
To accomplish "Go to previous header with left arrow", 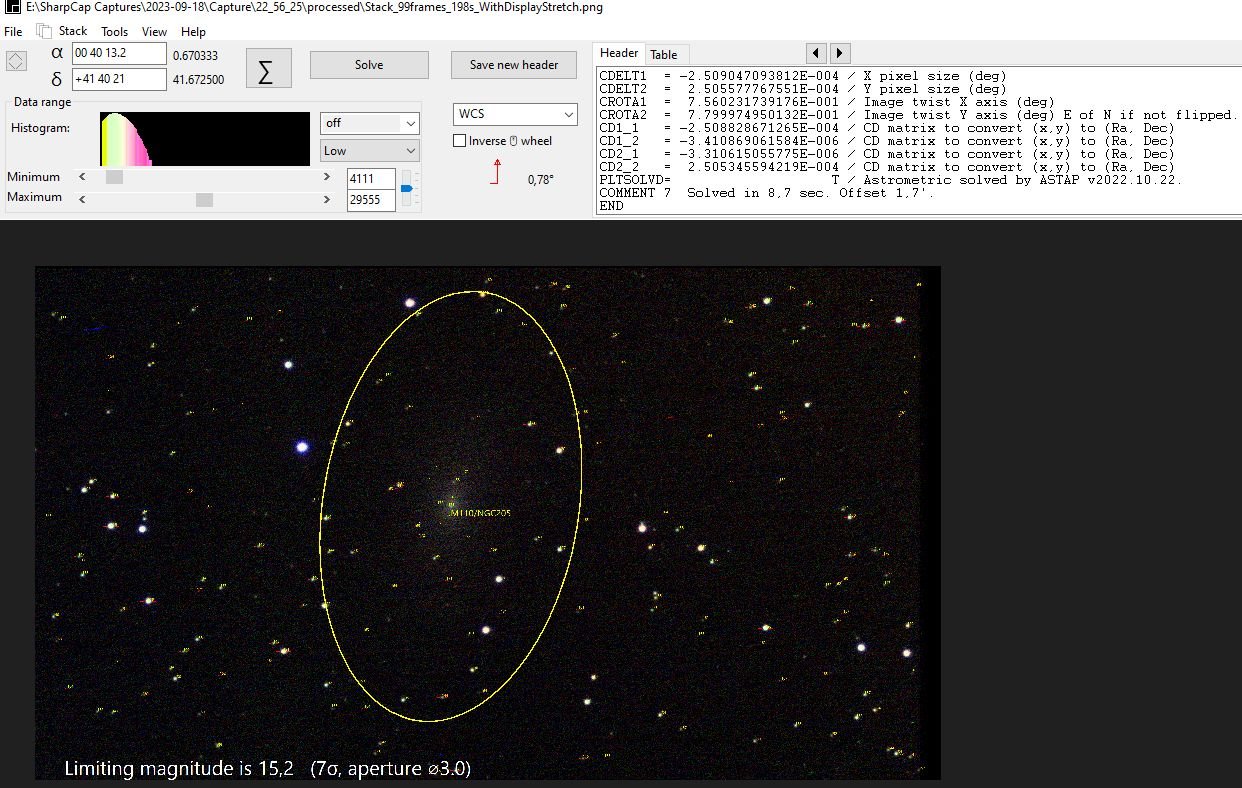I will 816,53.
